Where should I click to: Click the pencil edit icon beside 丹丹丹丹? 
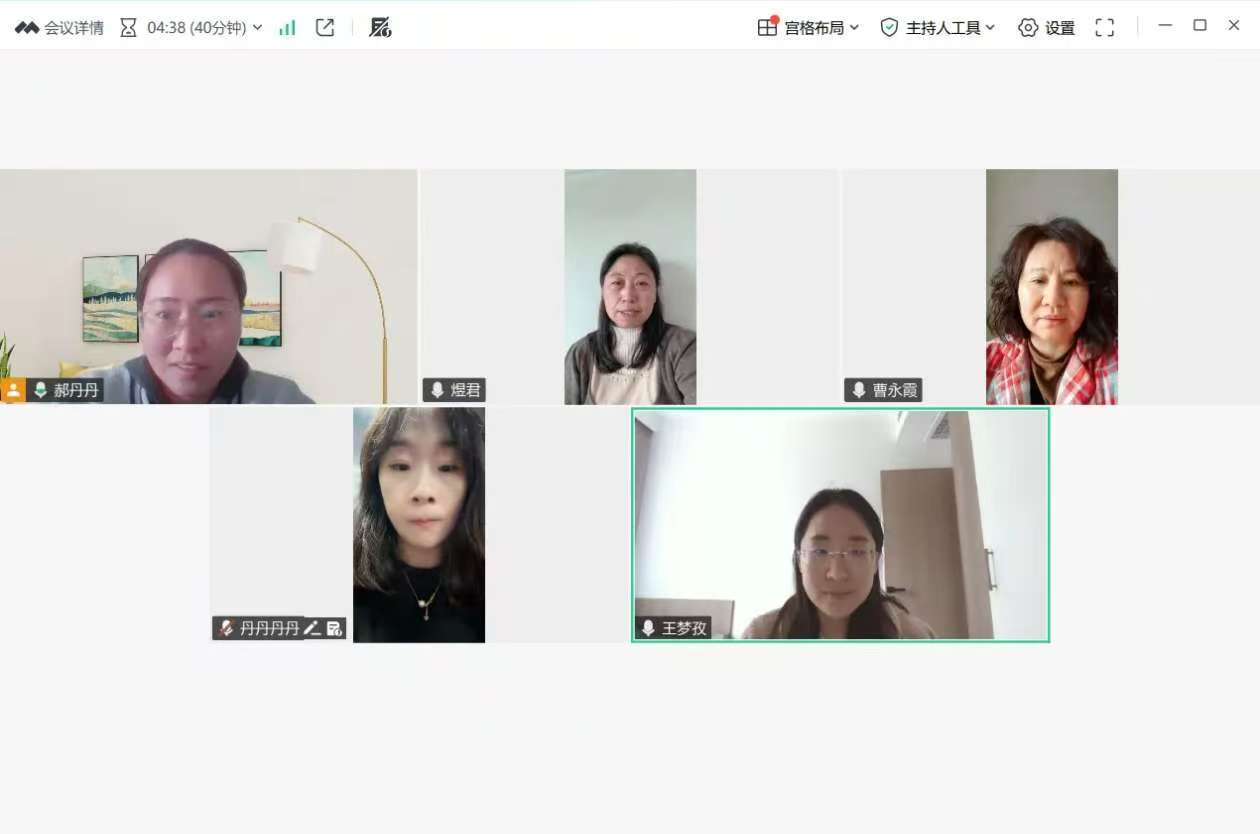(x=312, y=628)
